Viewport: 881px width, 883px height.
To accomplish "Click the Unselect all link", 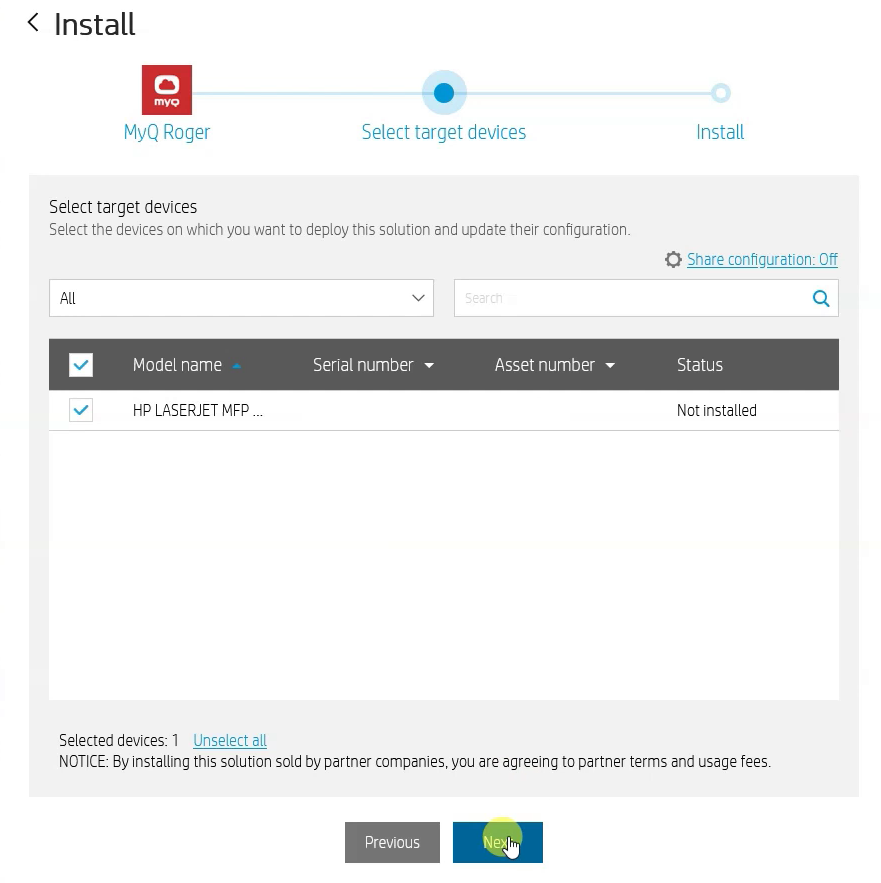I will click(x=229, y=740).
